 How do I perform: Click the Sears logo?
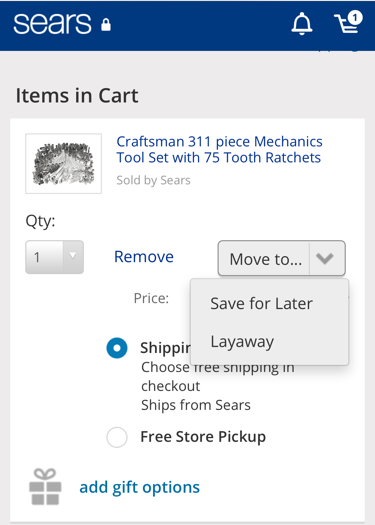[52, 24]
